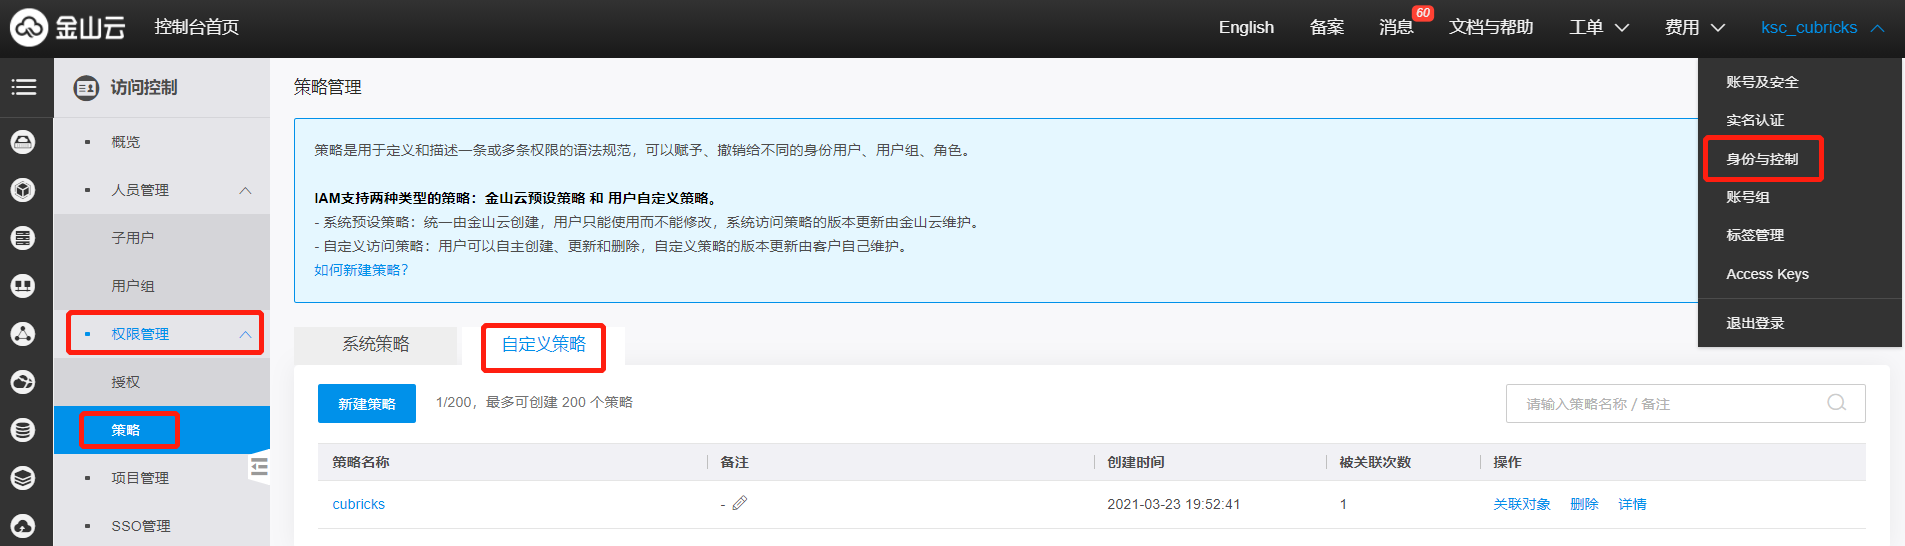The width and height of the screenshot is (1905, 546).
Task: Click the server rack sidebar icon
Action: [23, 238]
